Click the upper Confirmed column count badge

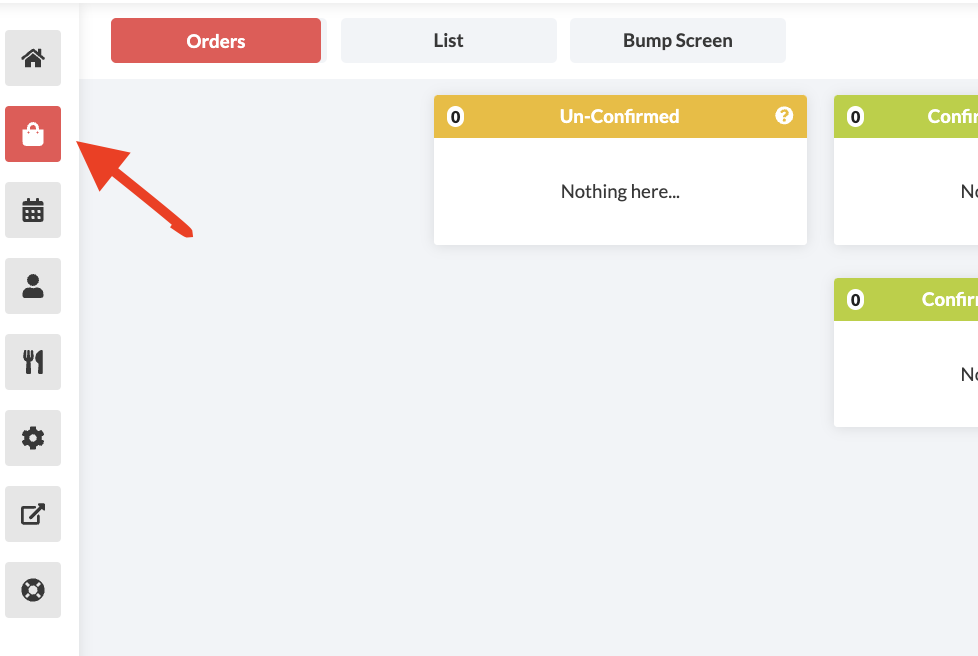pos(855,117)
